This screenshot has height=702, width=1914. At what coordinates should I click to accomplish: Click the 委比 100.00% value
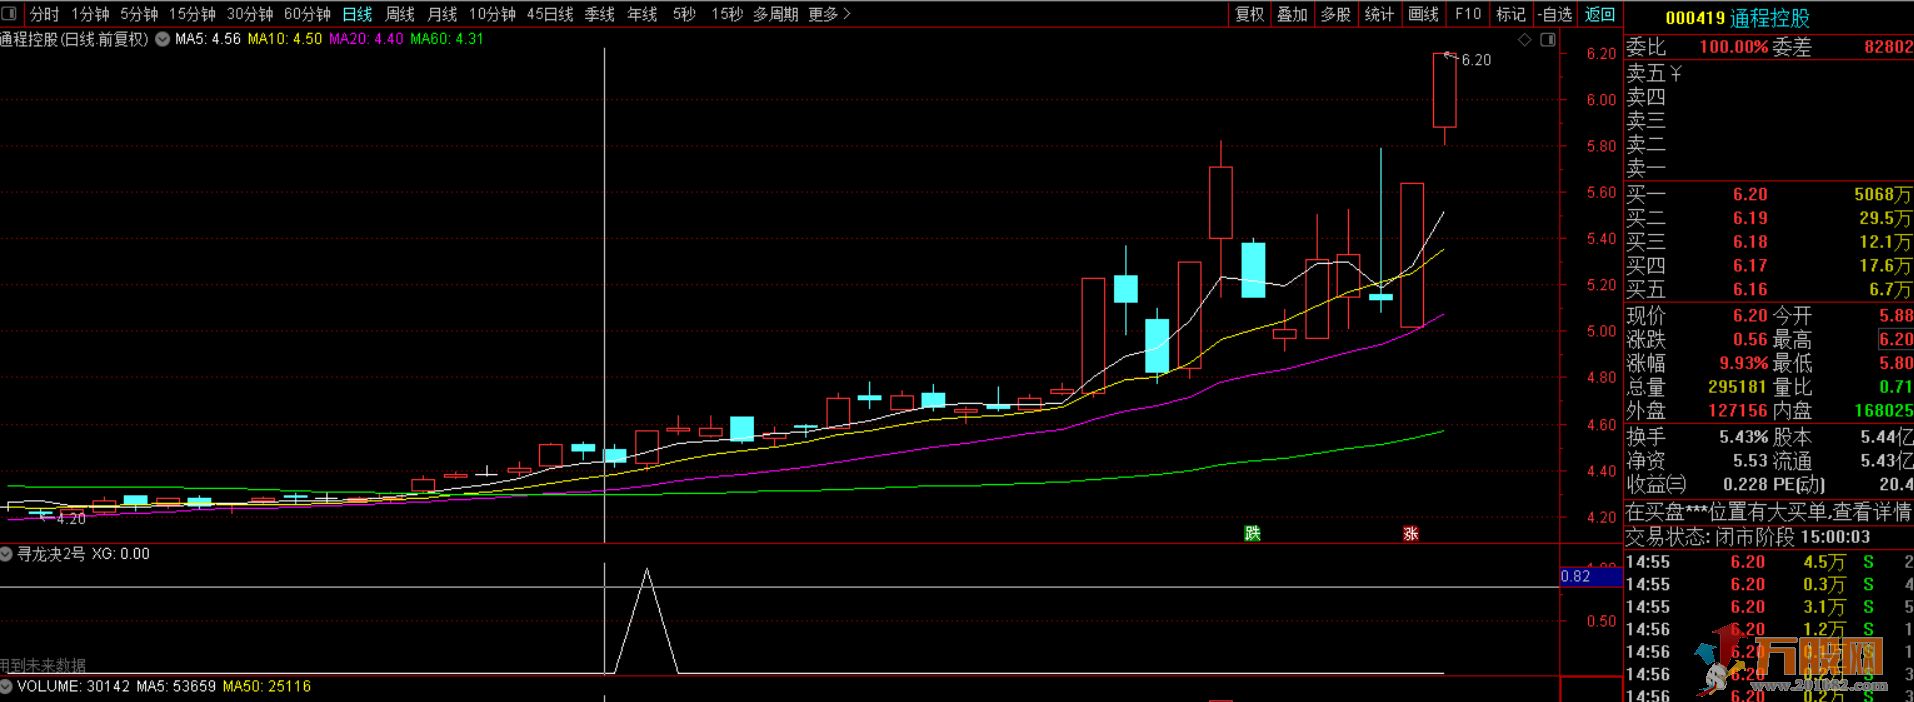point(1734,47)
